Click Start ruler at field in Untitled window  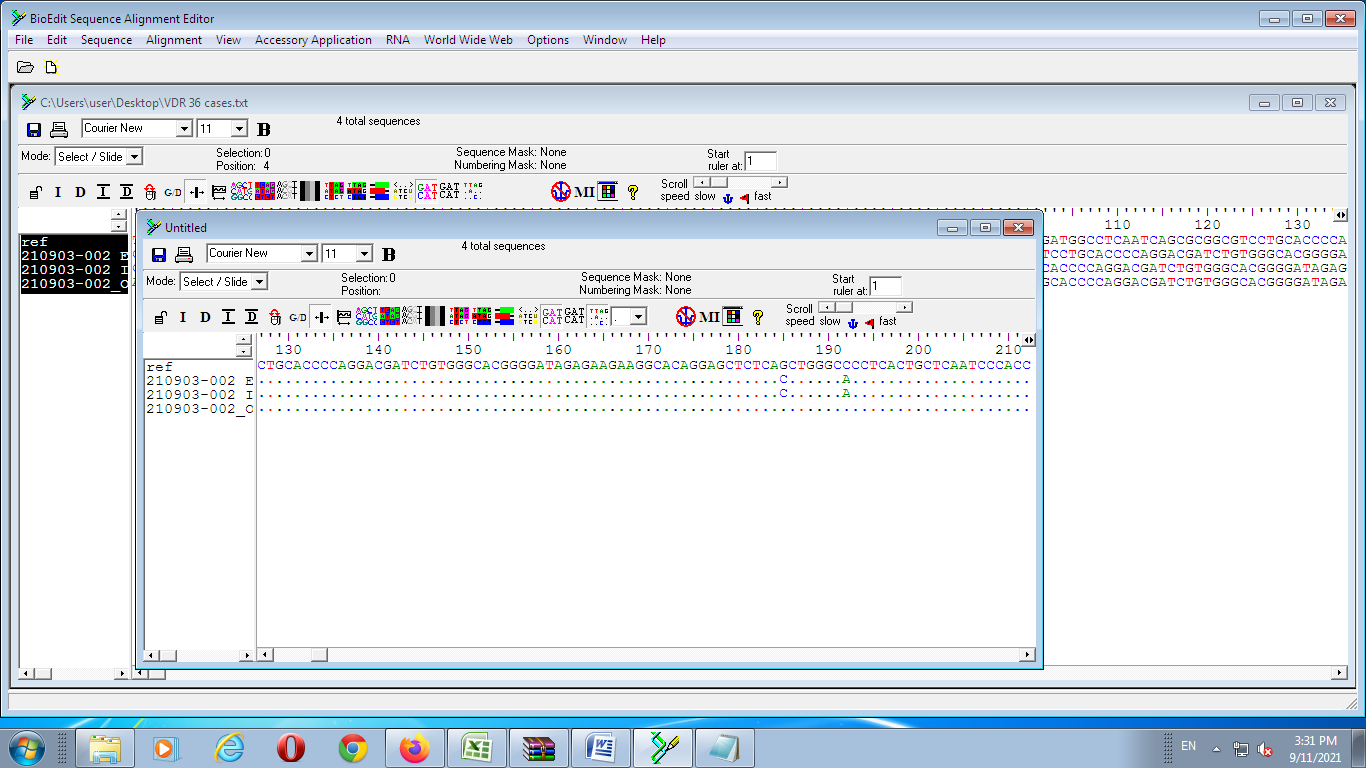coord(885,286)
